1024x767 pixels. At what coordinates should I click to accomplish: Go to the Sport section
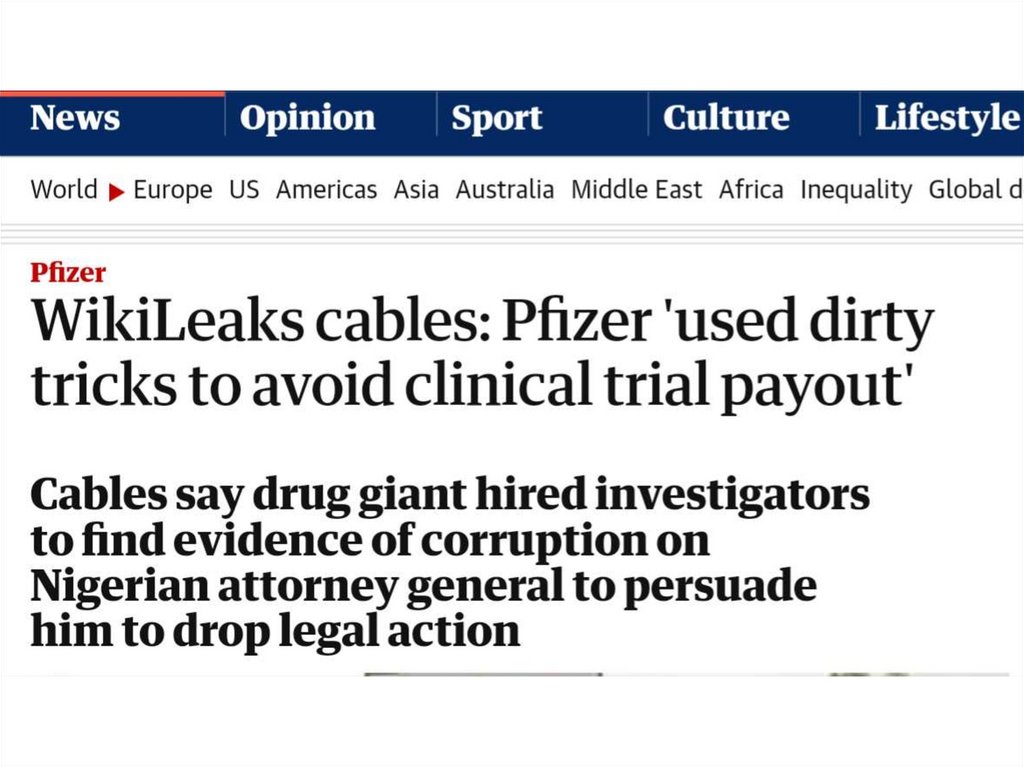click(497, 118)
